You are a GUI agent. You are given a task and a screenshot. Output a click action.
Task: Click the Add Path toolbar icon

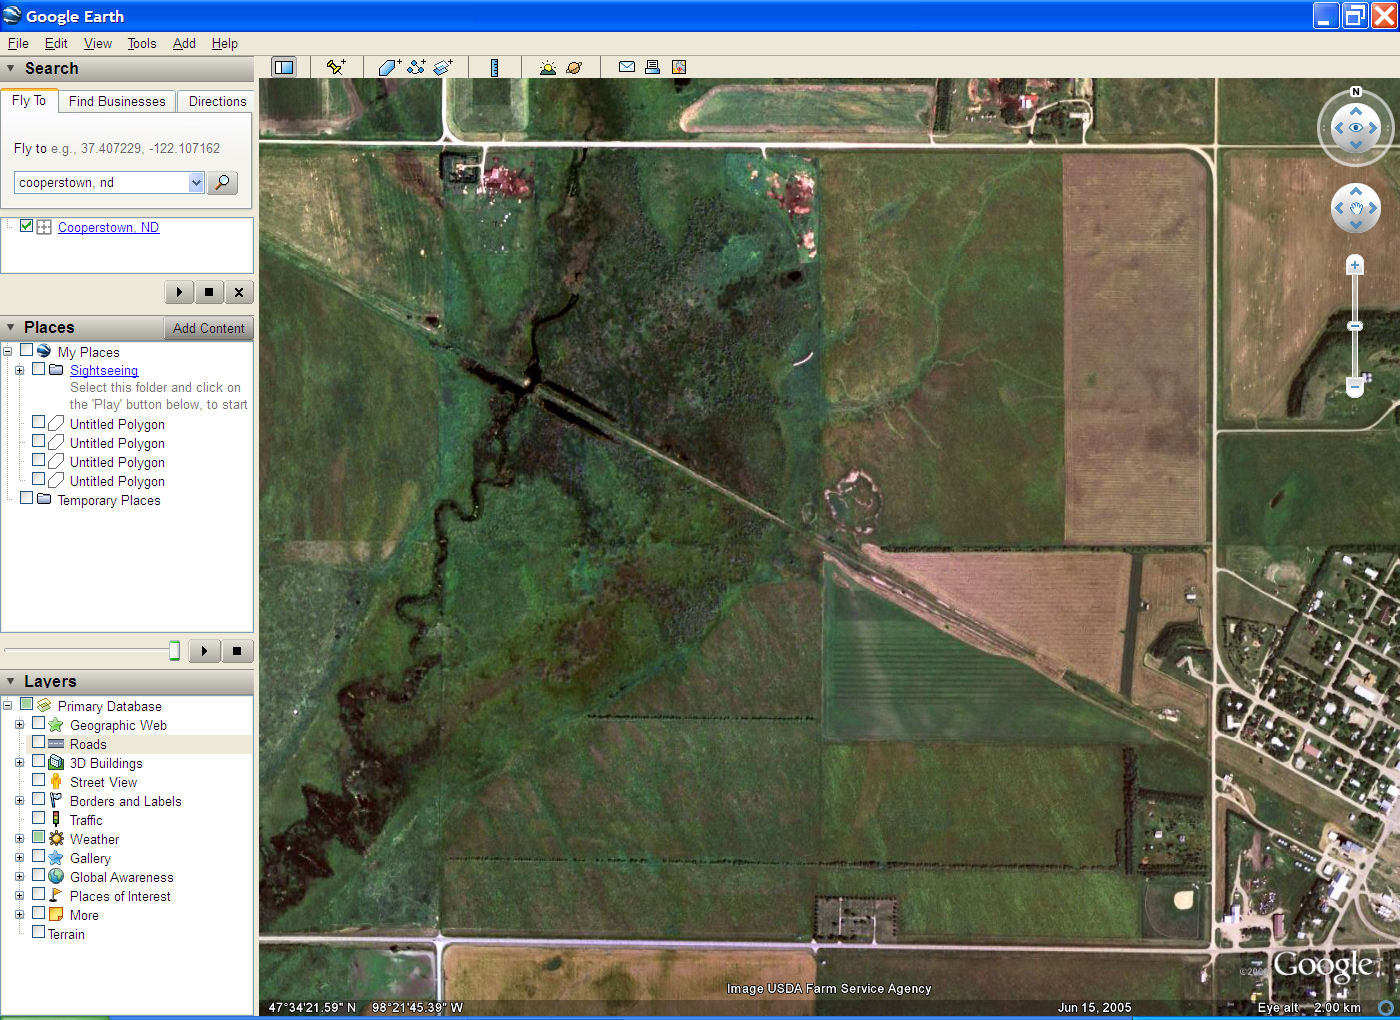click(x=416, y=67)
